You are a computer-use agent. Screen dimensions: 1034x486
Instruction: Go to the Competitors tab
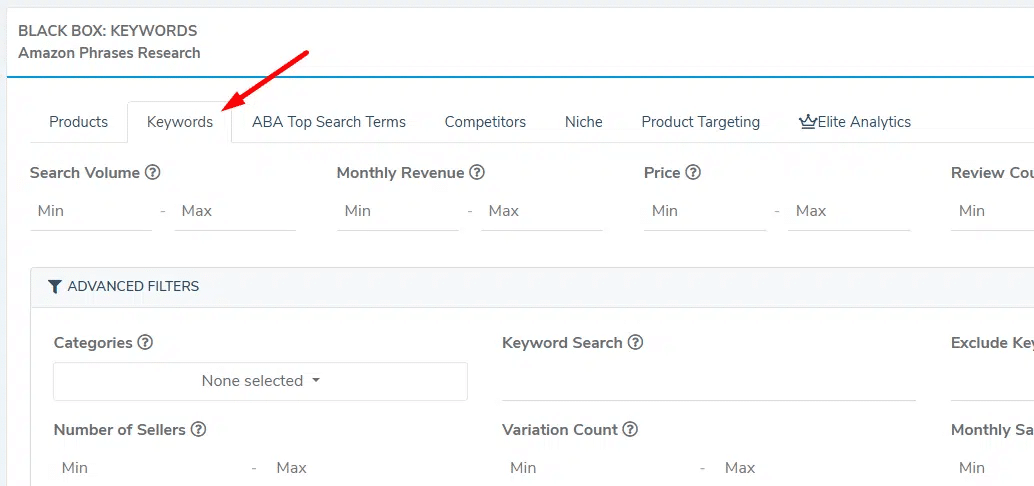[485, 122]
